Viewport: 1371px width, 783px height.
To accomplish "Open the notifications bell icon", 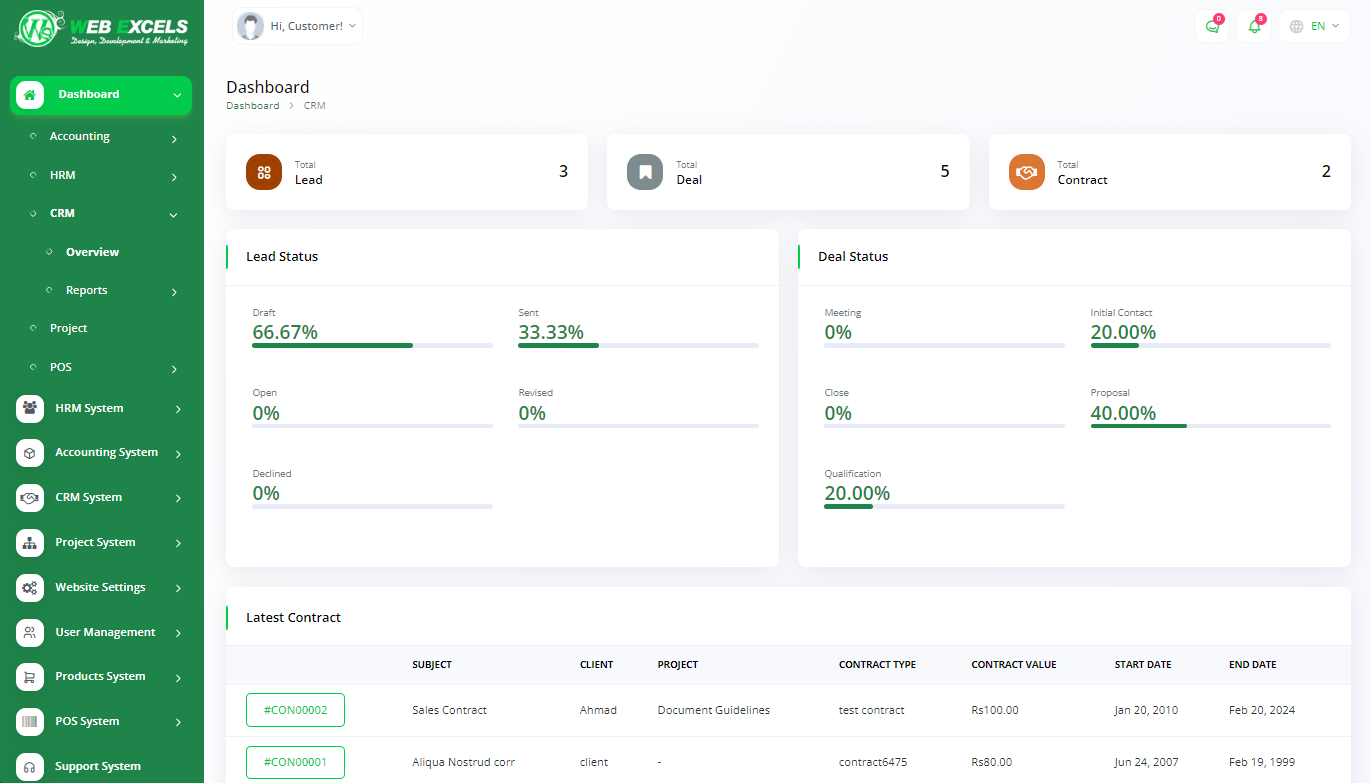I will 1254,26.
